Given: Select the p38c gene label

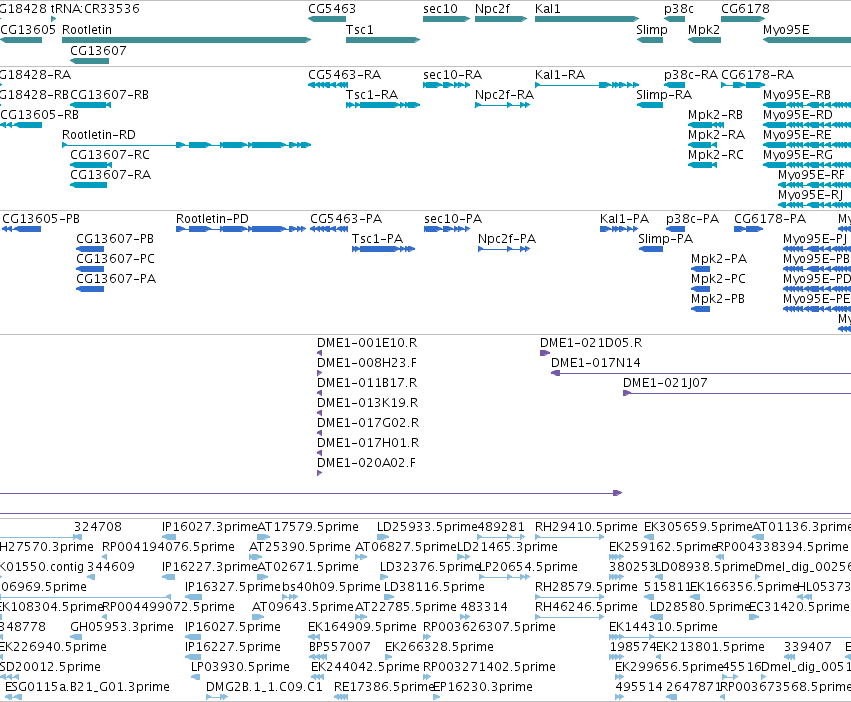Looking at the screenshot, I should click(x=679, y=9).
